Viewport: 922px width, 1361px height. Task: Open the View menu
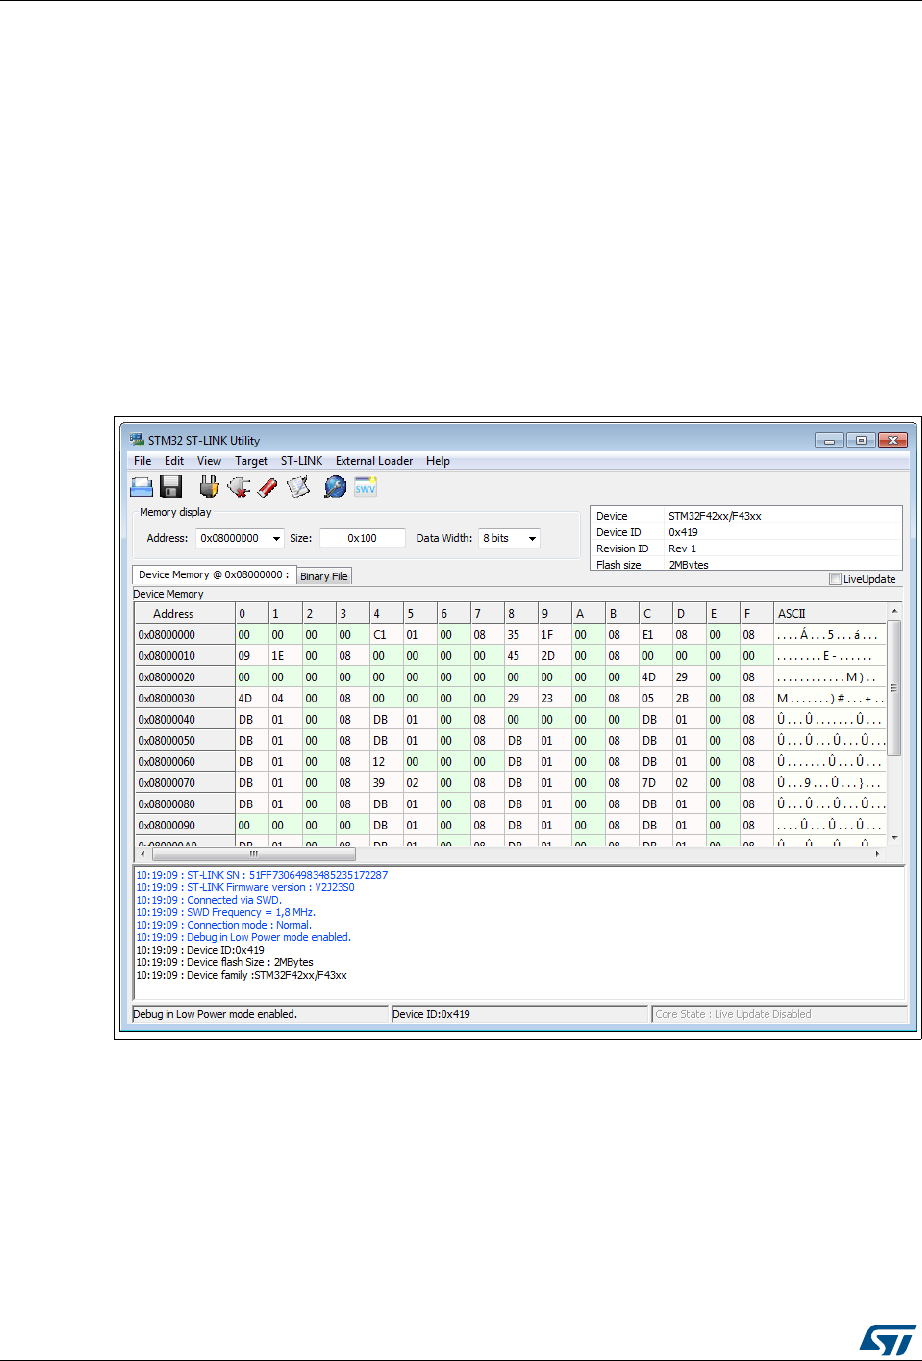(209, 461)
